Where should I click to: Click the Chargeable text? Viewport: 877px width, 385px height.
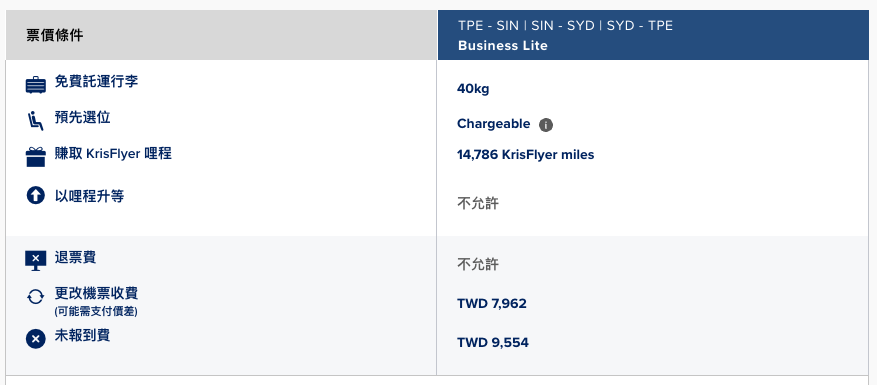click(x=493, y=124)
